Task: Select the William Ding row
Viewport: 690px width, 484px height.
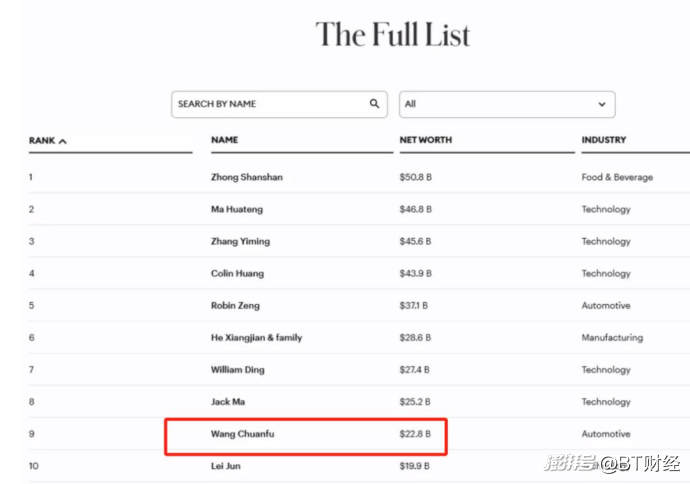Action: pyautogui.click(x=238, y=369)
